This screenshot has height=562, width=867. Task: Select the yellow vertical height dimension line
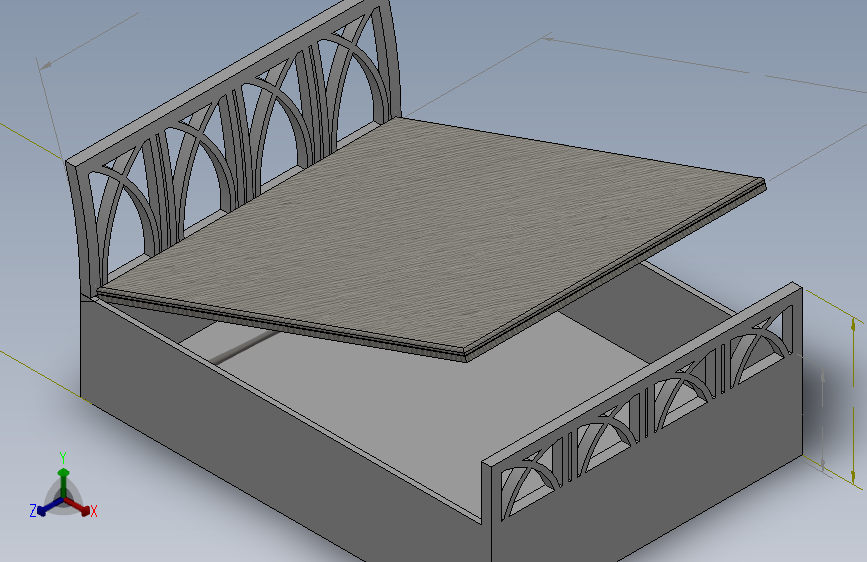(854, 401)
